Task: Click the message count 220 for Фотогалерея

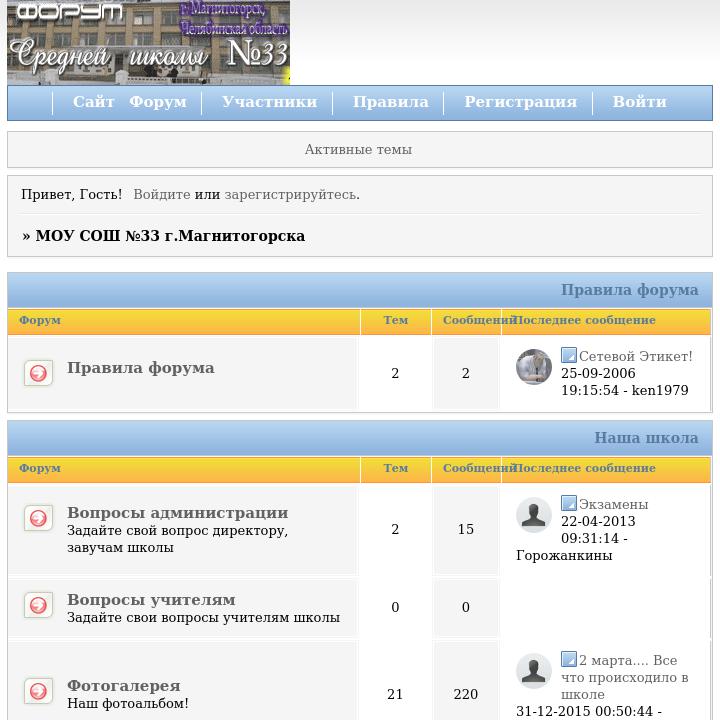Action: (466, 694)
